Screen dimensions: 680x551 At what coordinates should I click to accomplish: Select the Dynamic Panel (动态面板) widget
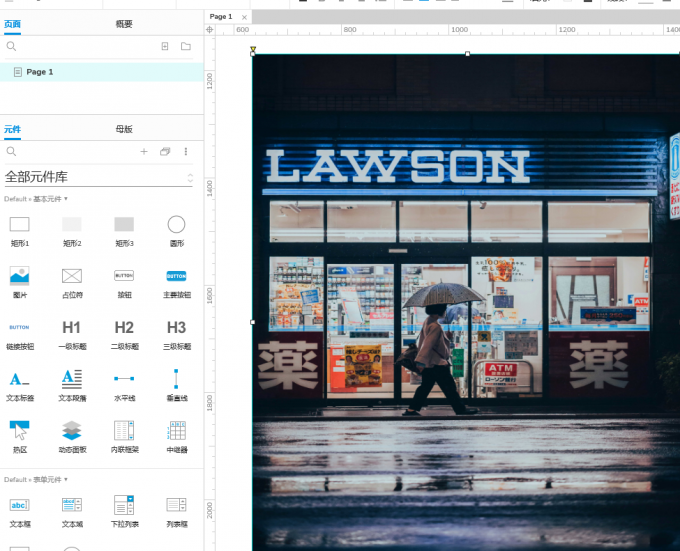pos(72,437)
